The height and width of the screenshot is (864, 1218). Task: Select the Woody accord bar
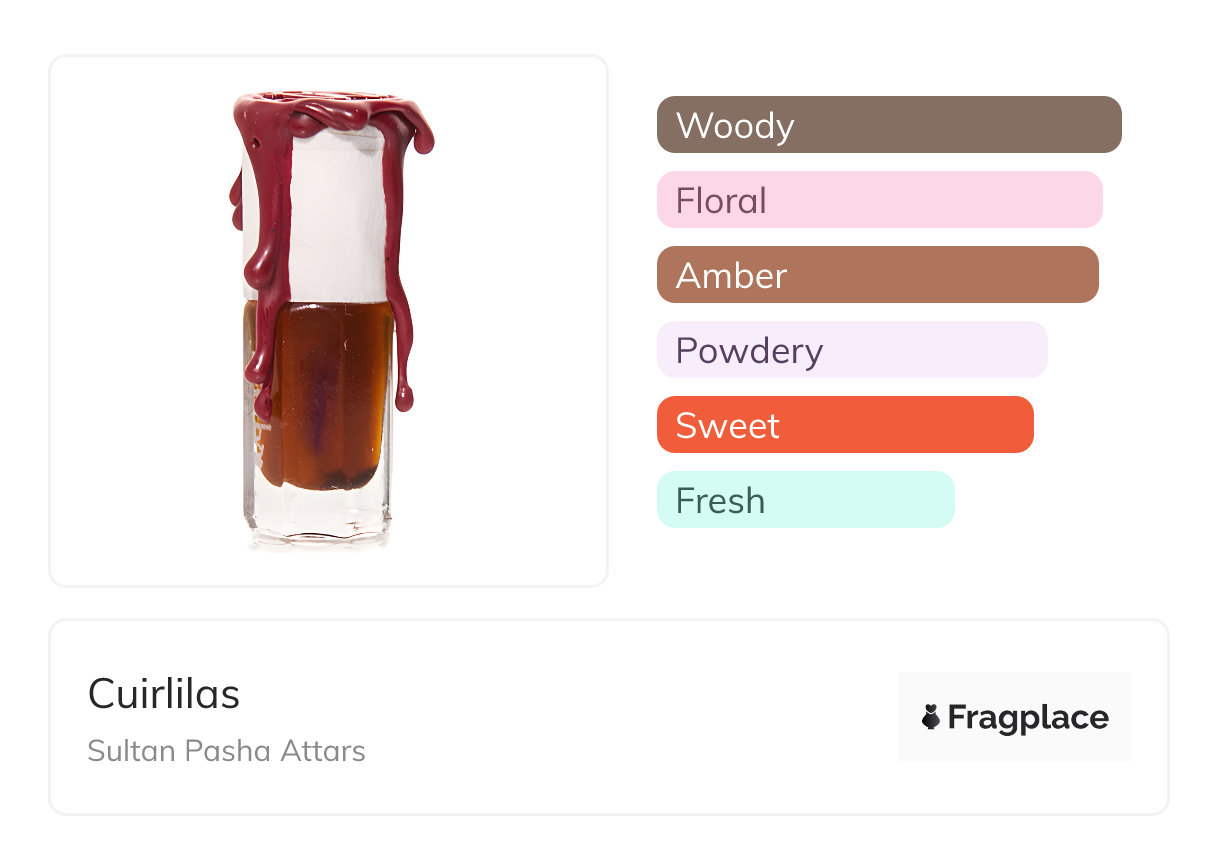(889, 125)
